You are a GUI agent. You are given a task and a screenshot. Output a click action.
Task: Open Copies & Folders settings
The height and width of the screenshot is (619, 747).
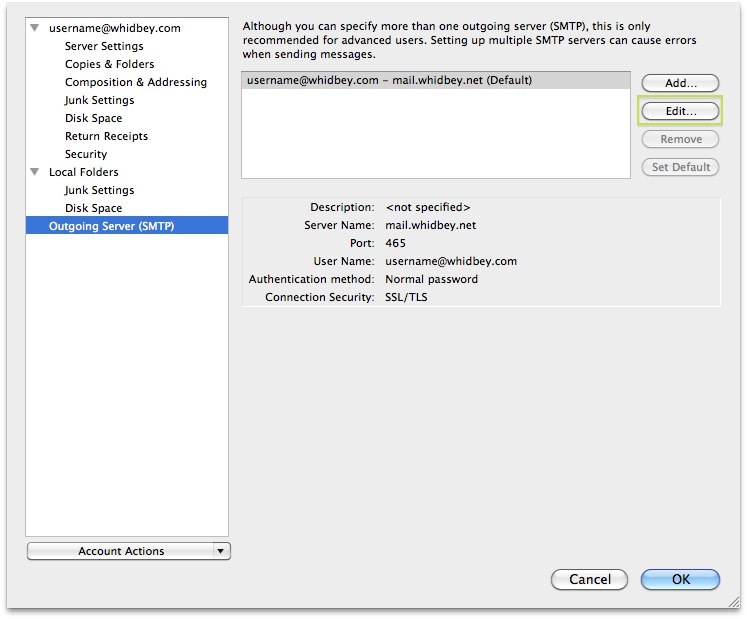point(110,64)
